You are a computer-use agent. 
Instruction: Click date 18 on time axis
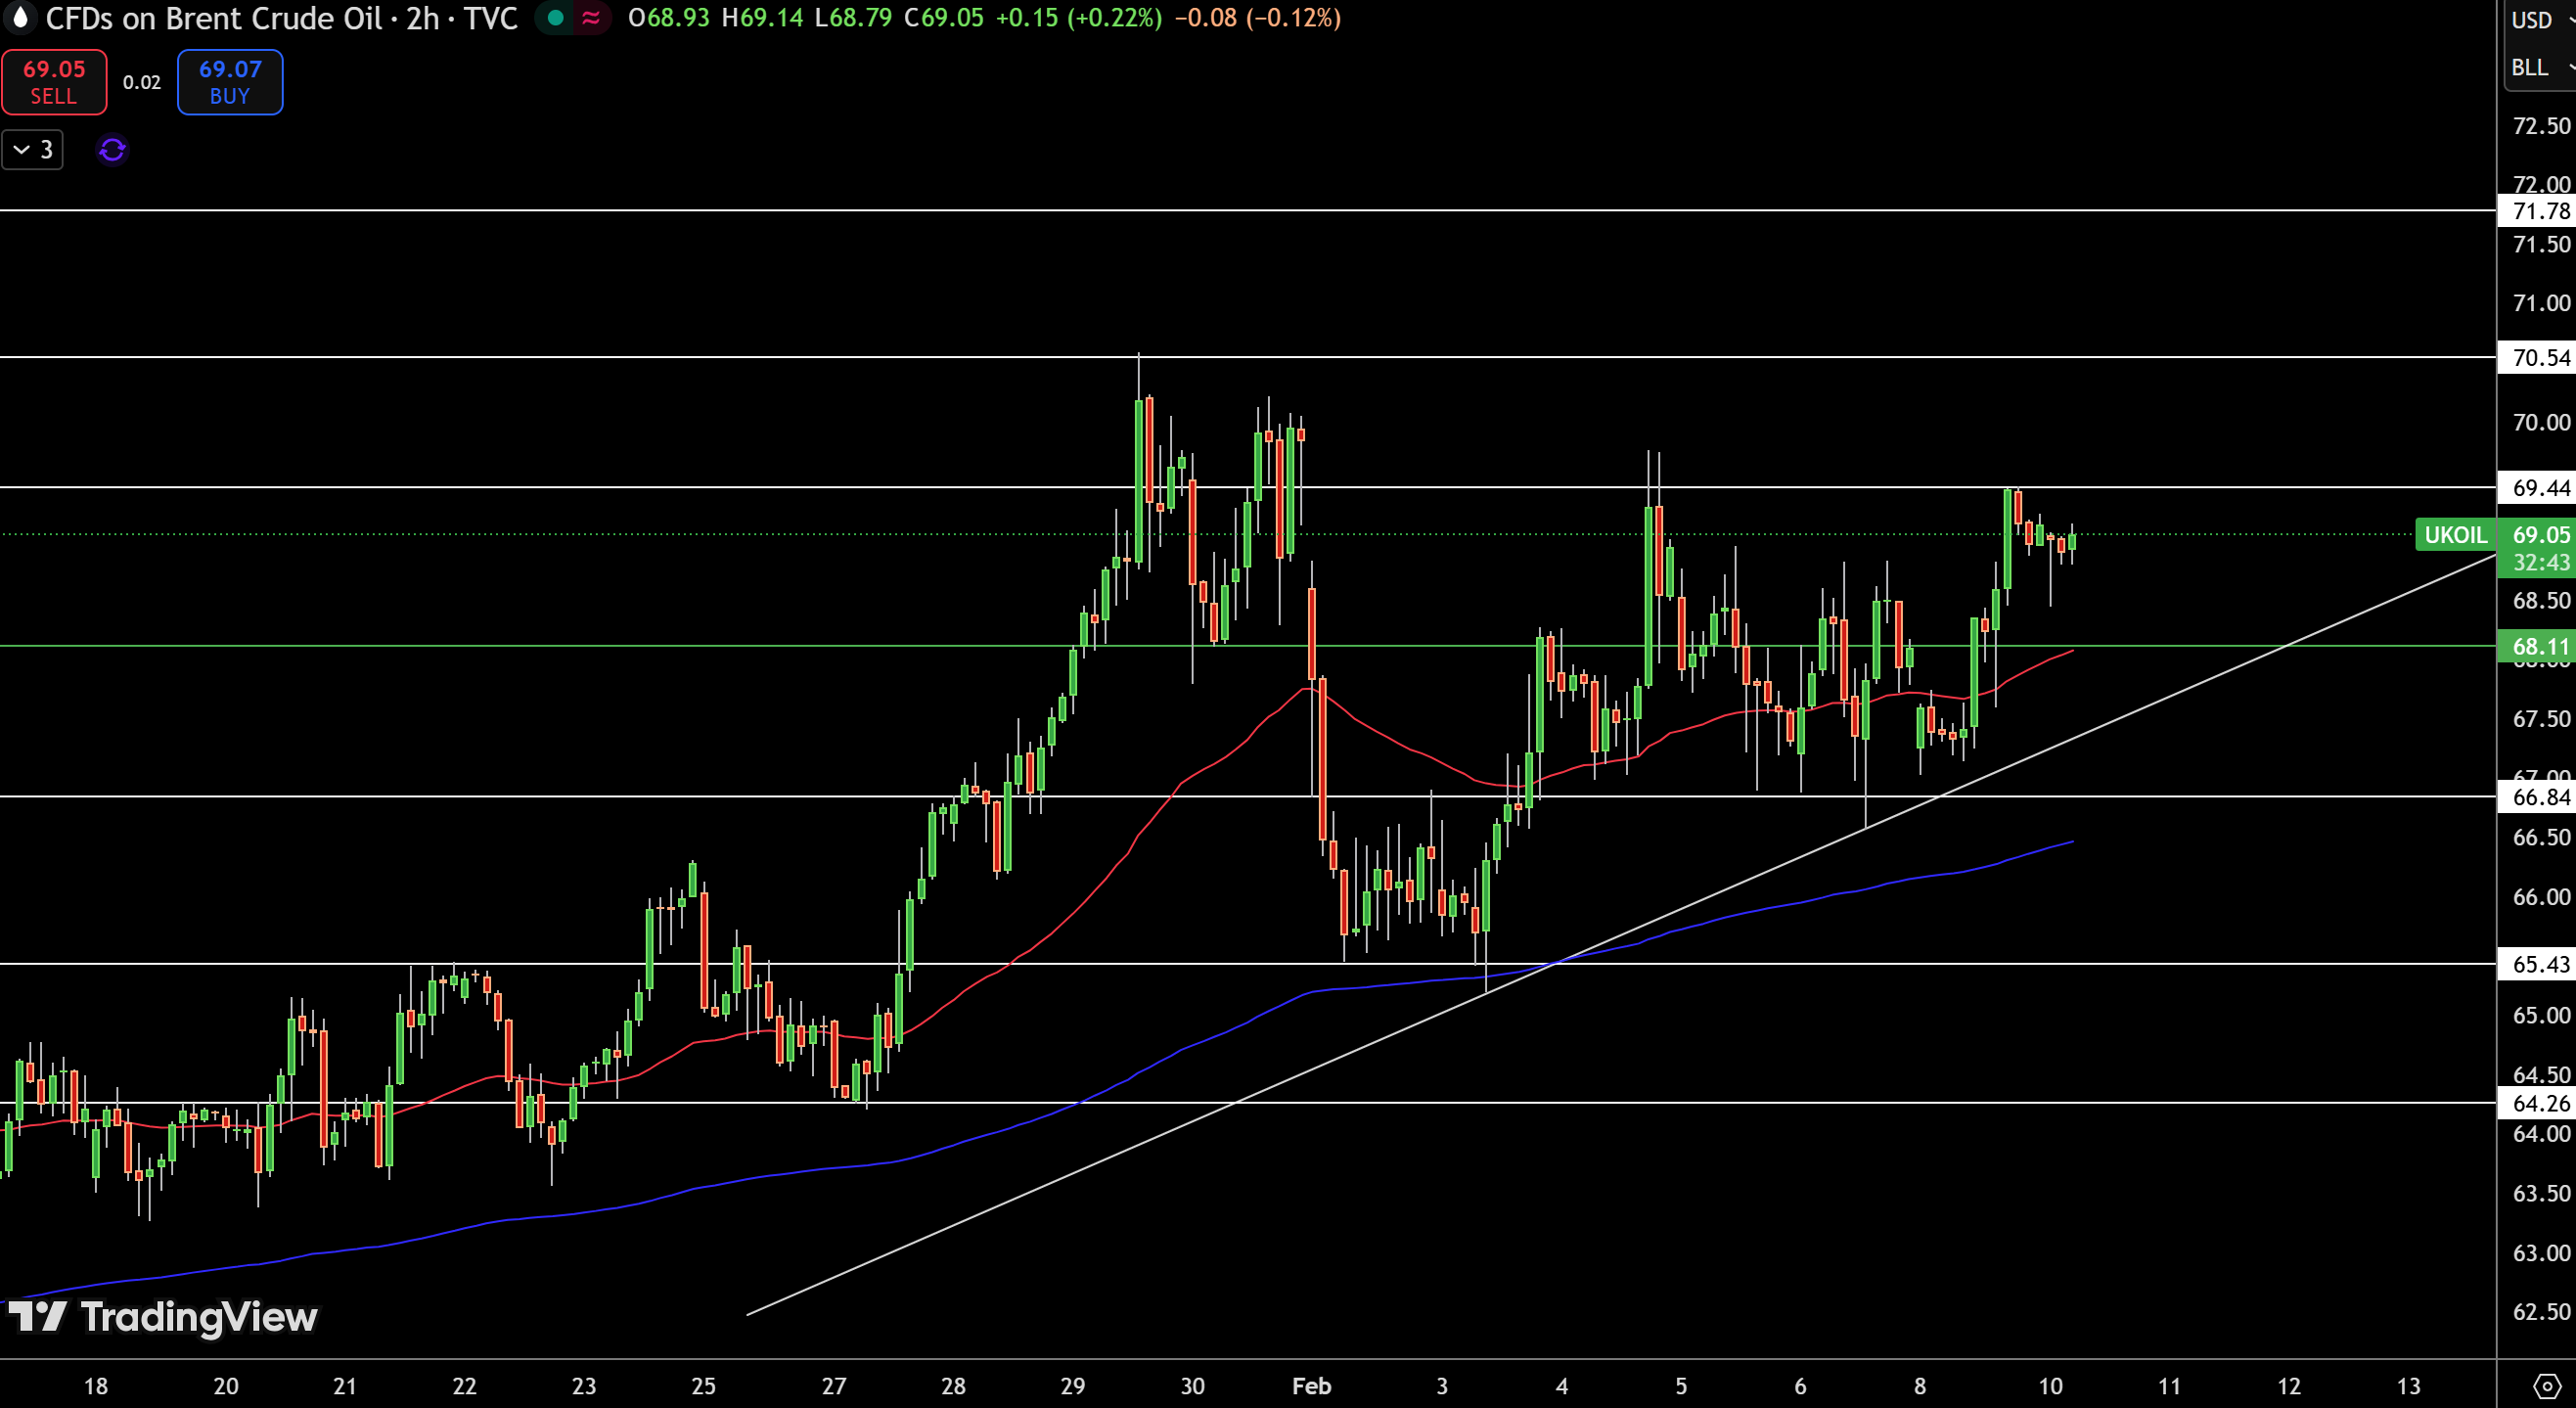pyautogui.click(x=96, y=1386)
